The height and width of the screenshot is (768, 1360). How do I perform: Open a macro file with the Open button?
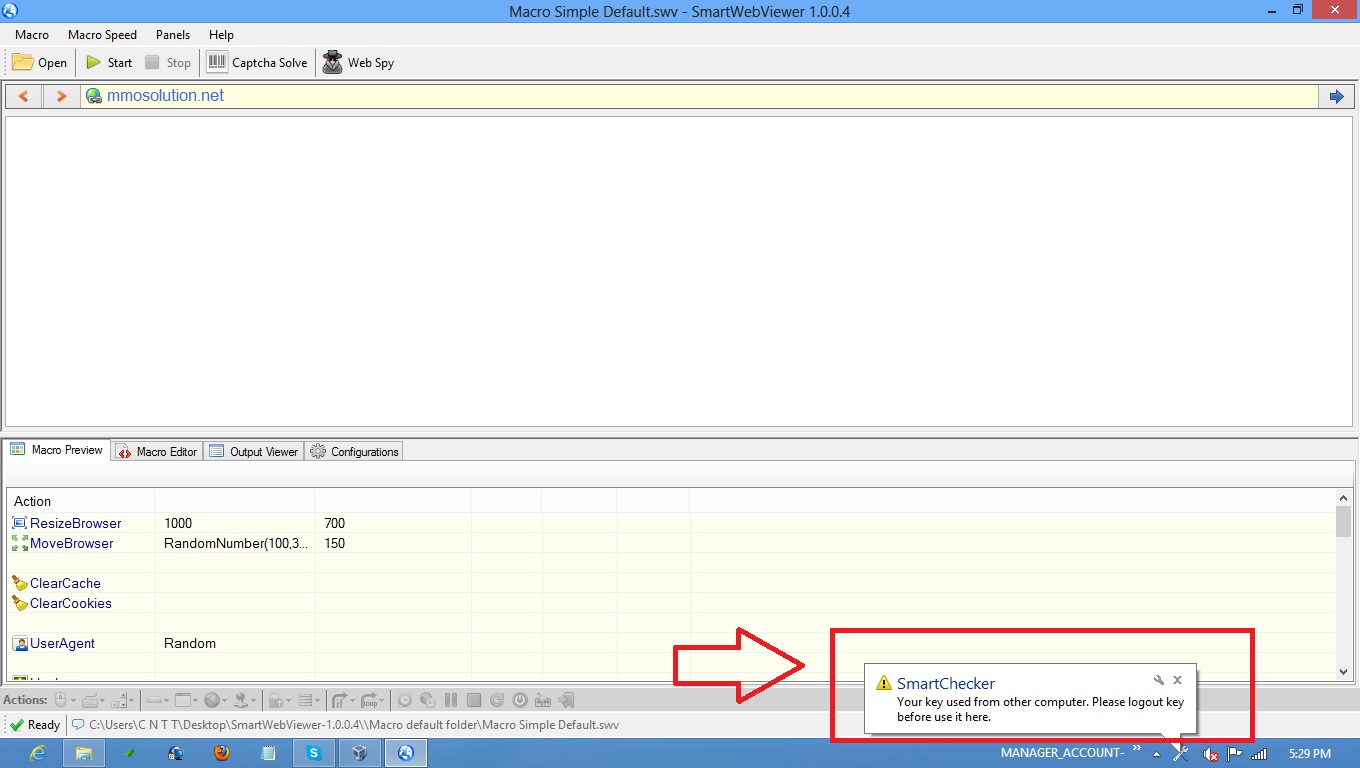40,62
